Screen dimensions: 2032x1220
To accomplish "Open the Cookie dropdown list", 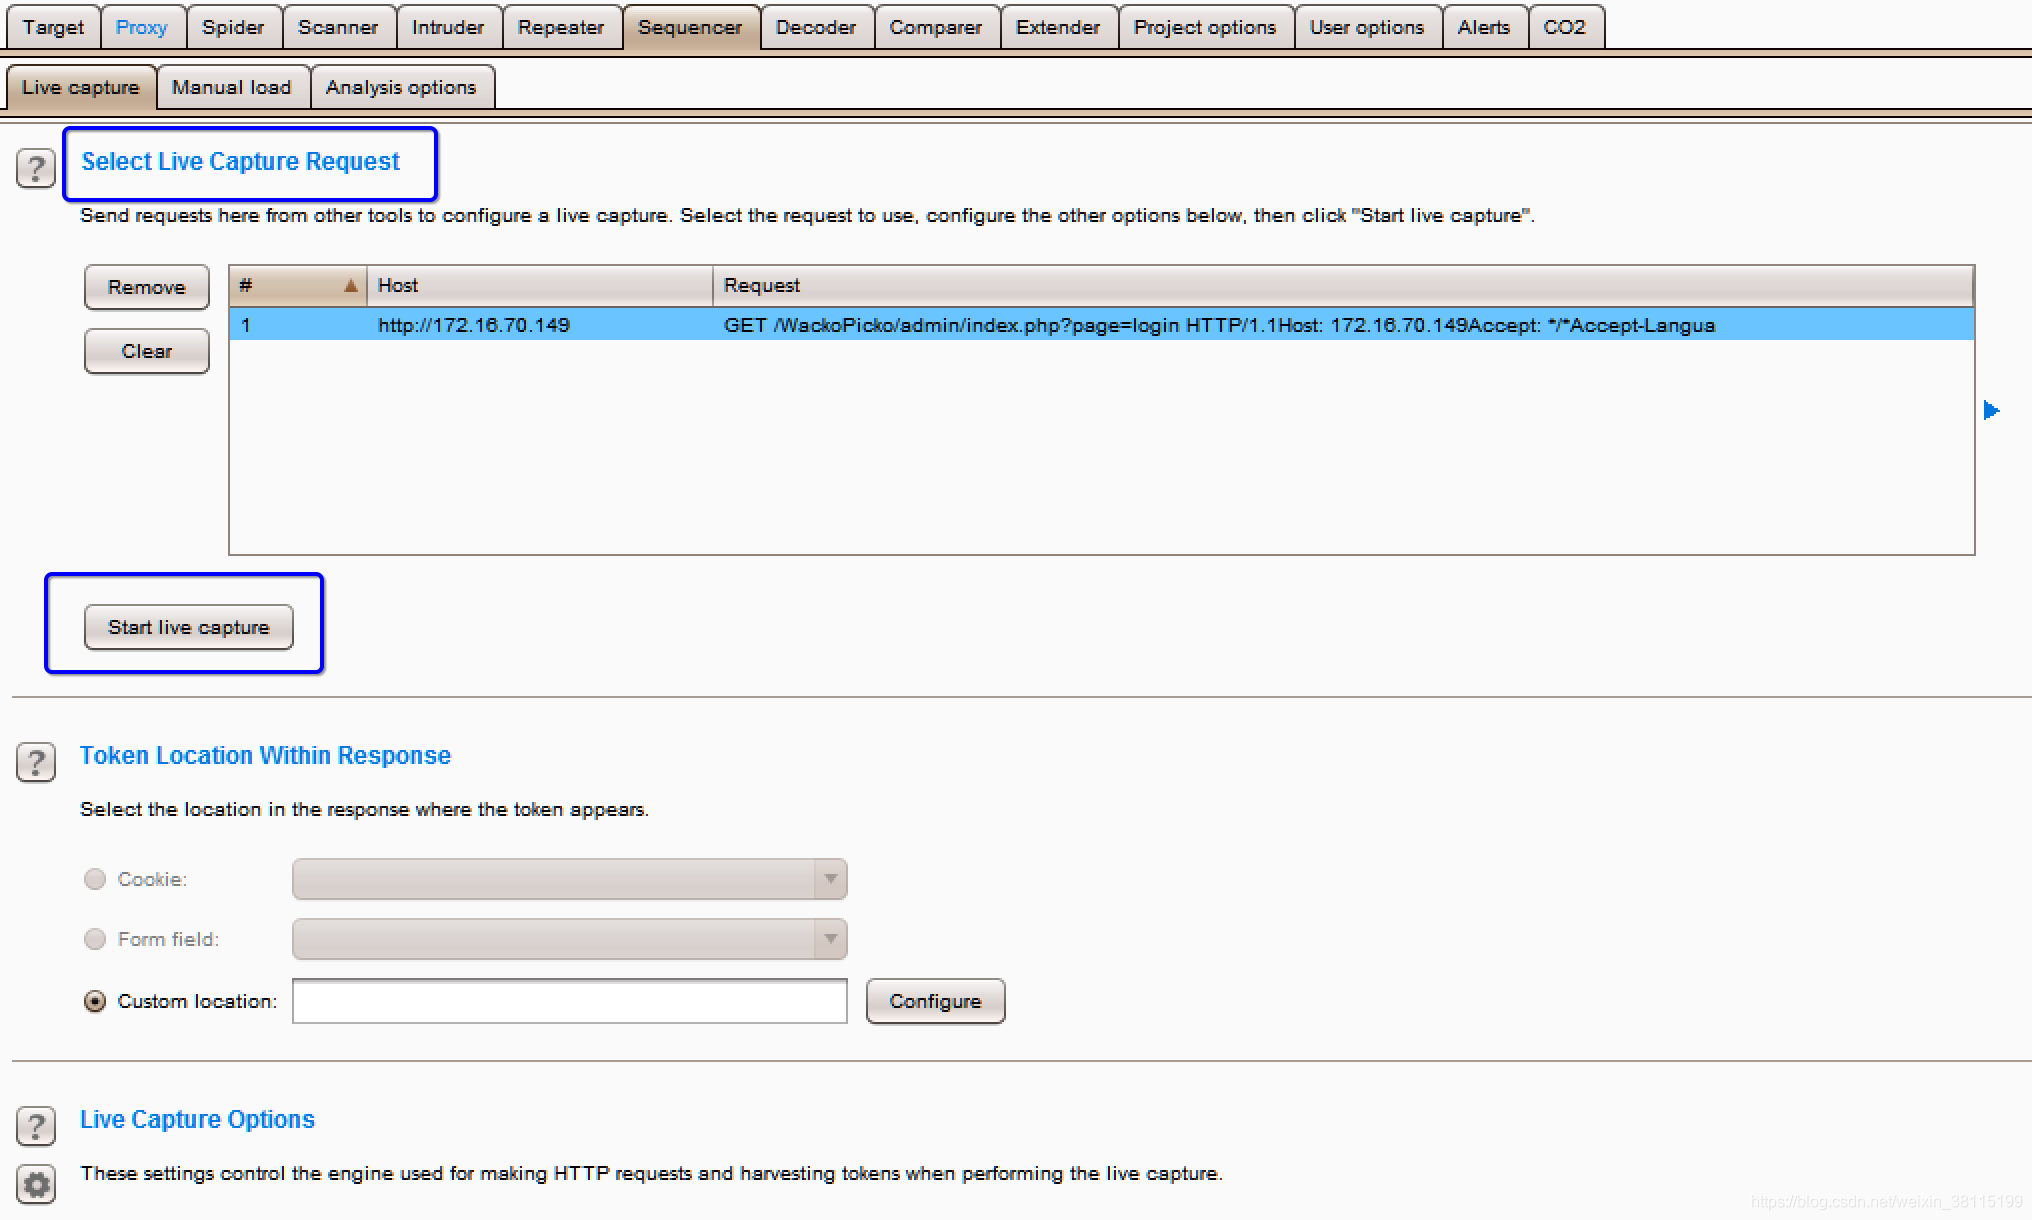I will pyautogui.click(x=829, y=879).
